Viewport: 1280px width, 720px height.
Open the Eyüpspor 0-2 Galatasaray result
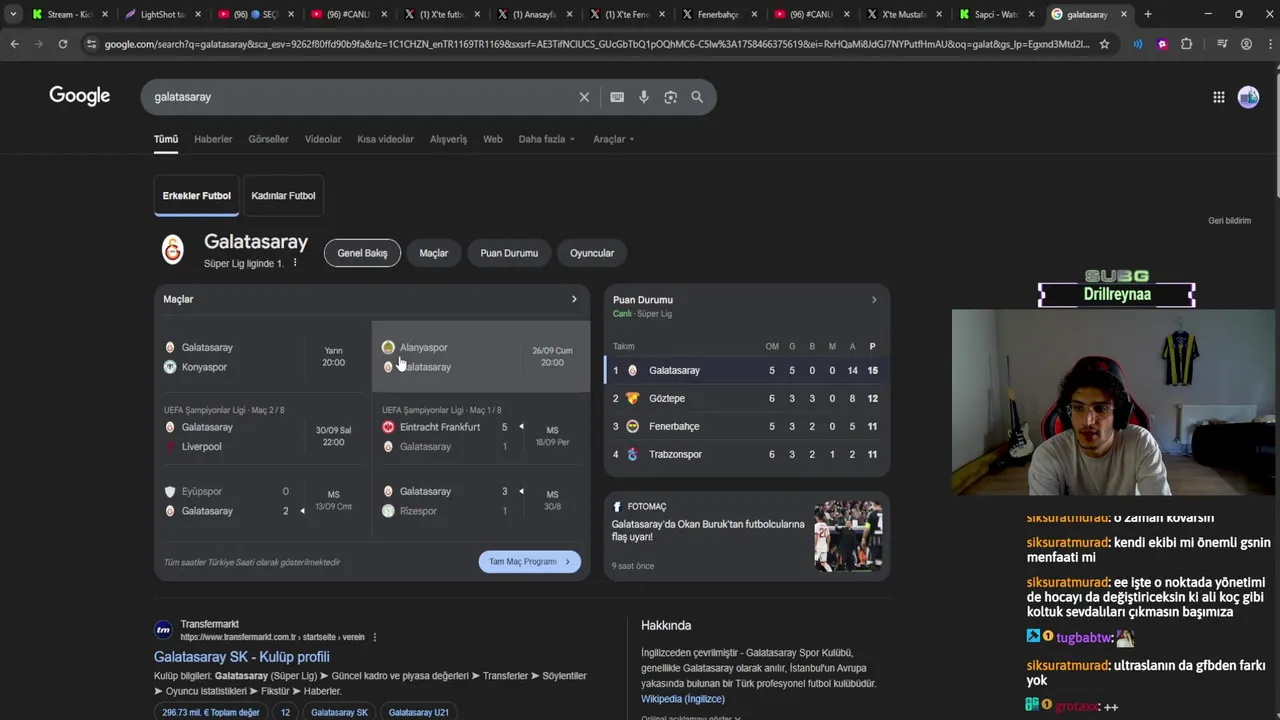tap(263, 501)
